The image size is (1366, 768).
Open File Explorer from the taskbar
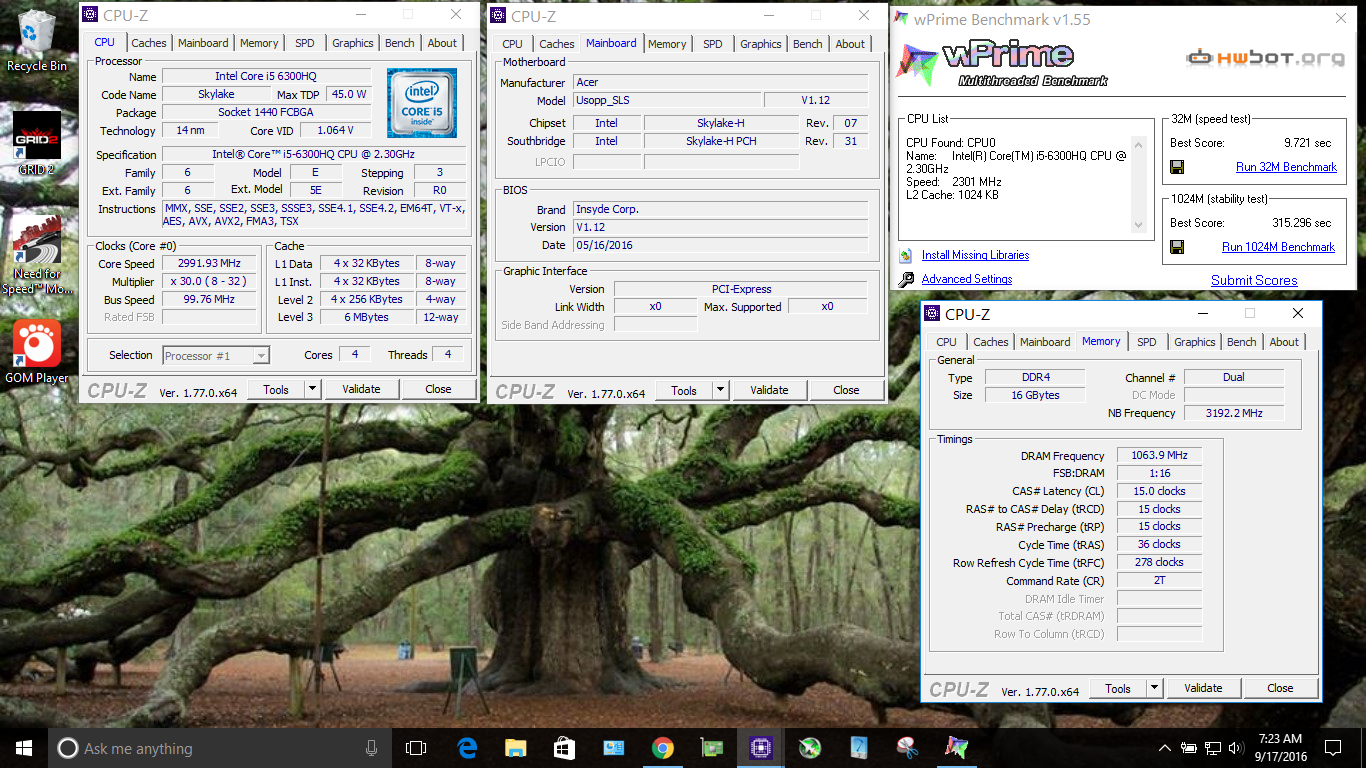tap(515, 748)
